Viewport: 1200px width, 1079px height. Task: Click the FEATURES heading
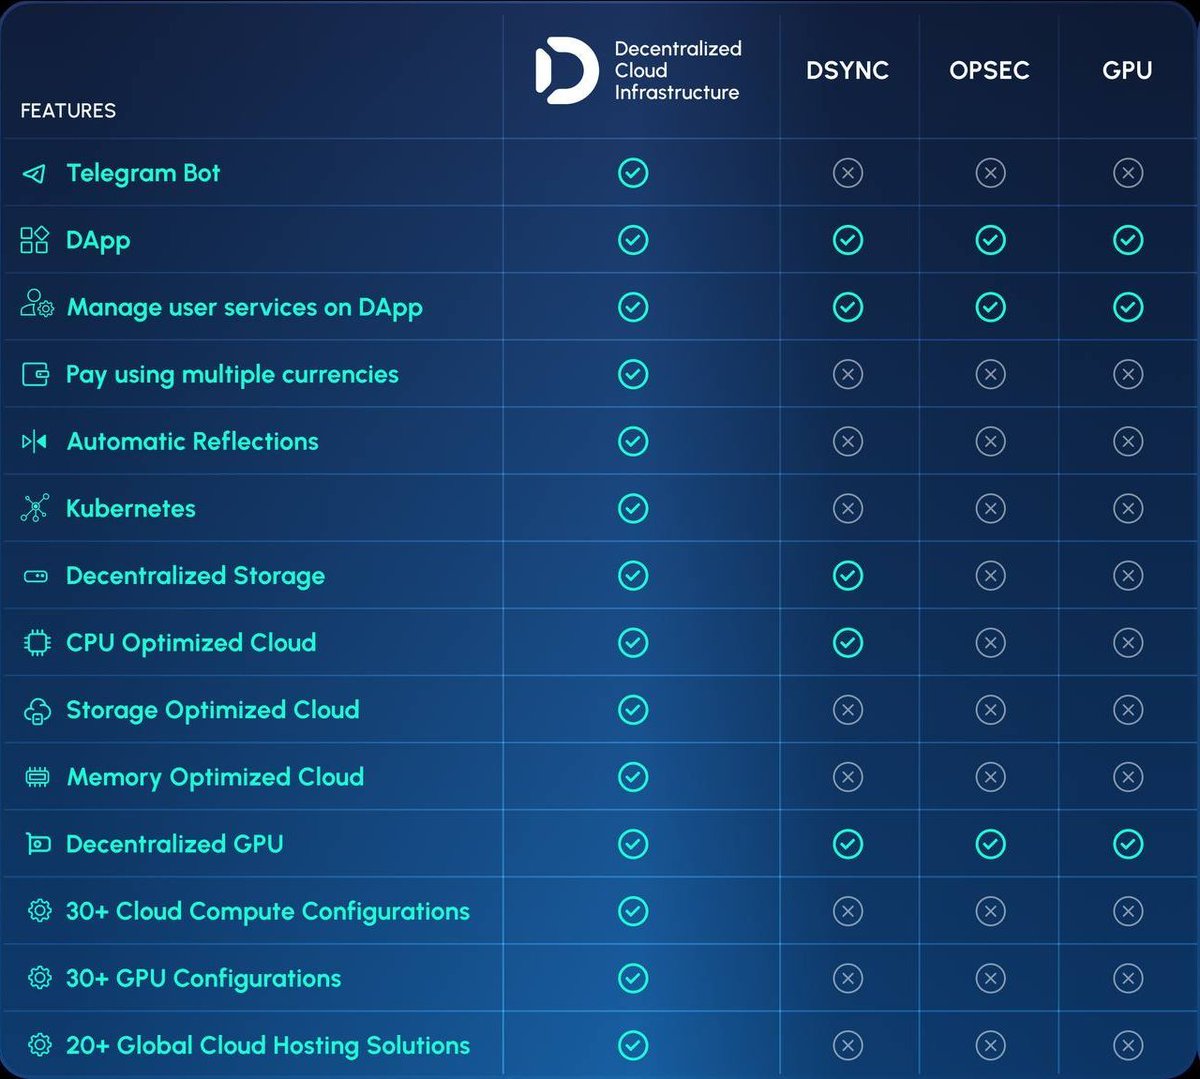[68, 111]
